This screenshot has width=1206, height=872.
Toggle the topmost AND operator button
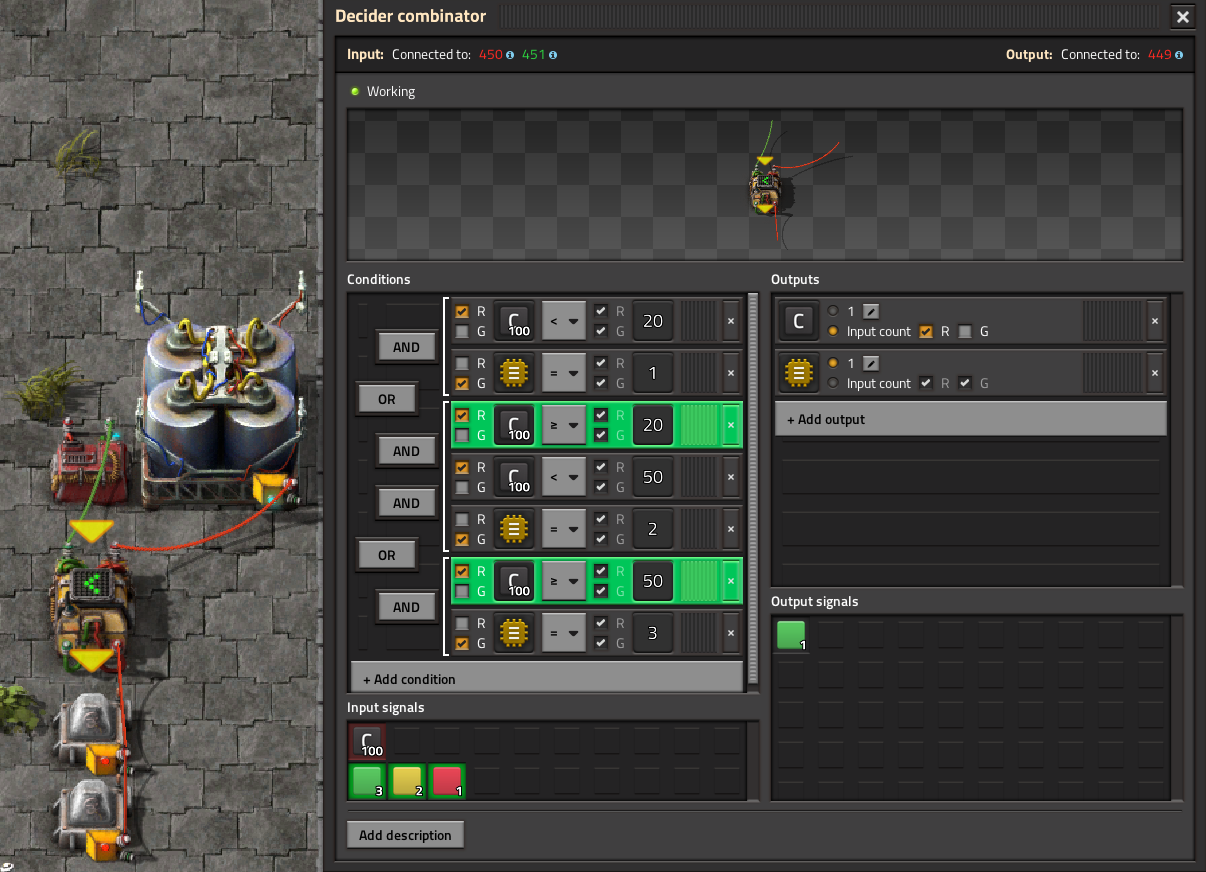pos(406,347)
